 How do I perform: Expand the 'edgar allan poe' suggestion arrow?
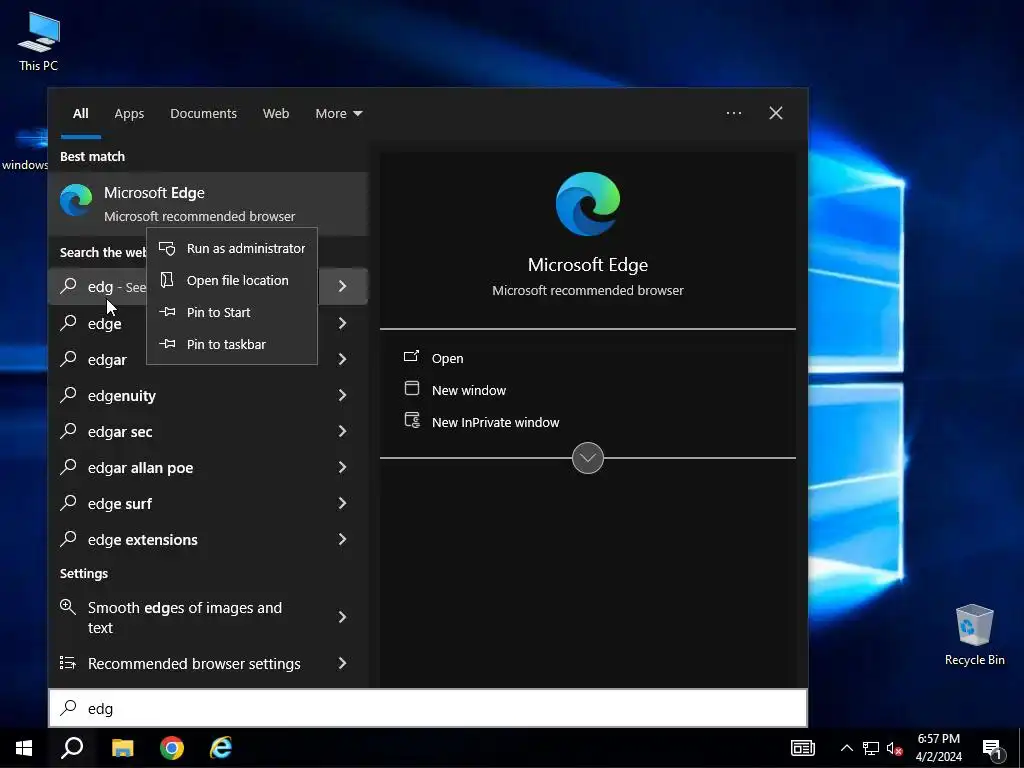coord(342,466)
